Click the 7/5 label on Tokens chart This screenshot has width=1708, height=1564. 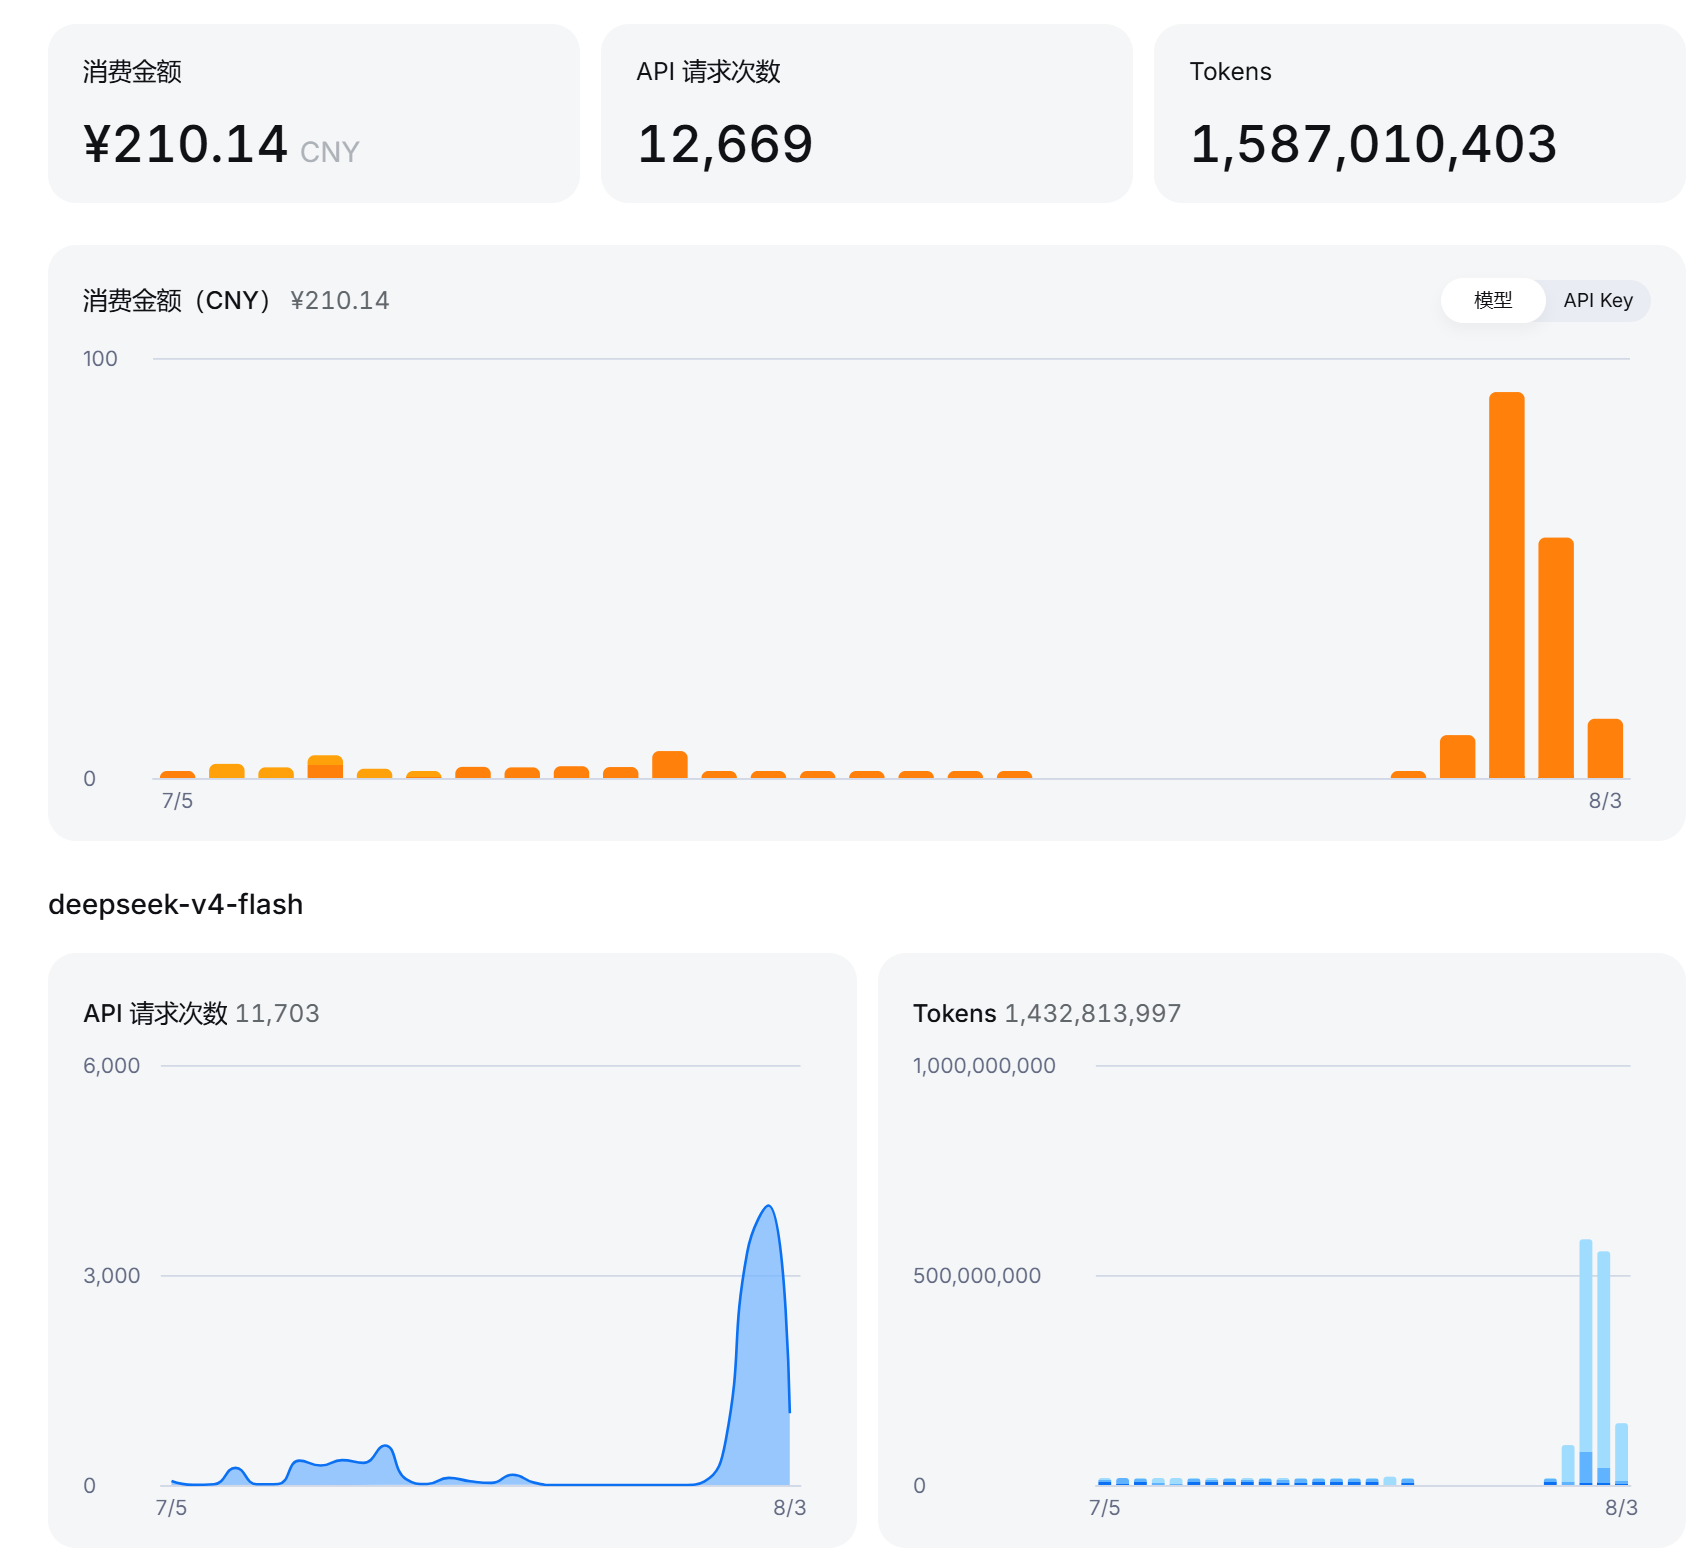pyautogui.click(x=1104, y=1508)
